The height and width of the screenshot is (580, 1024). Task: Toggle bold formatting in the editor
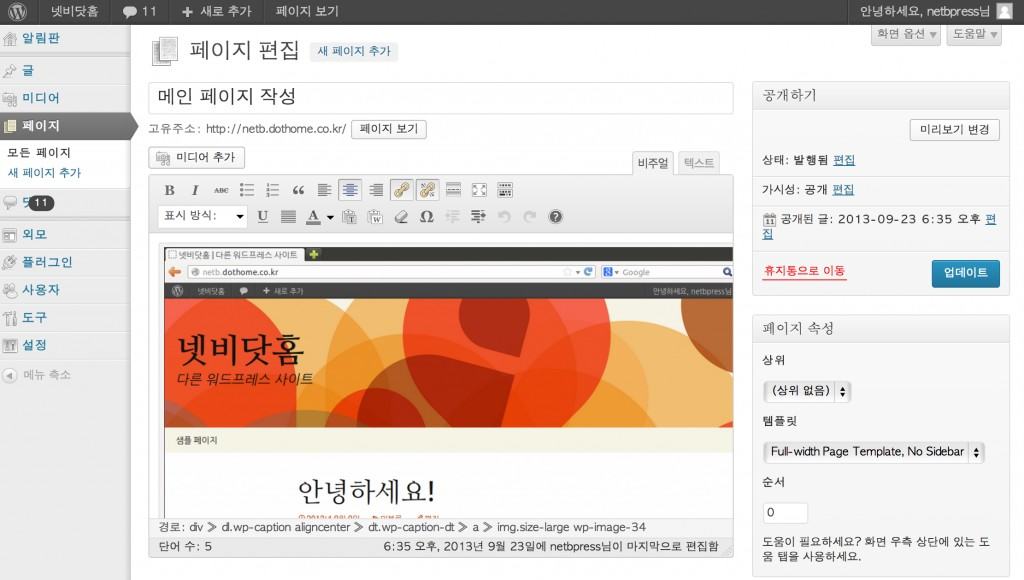(x=169, y=190)
